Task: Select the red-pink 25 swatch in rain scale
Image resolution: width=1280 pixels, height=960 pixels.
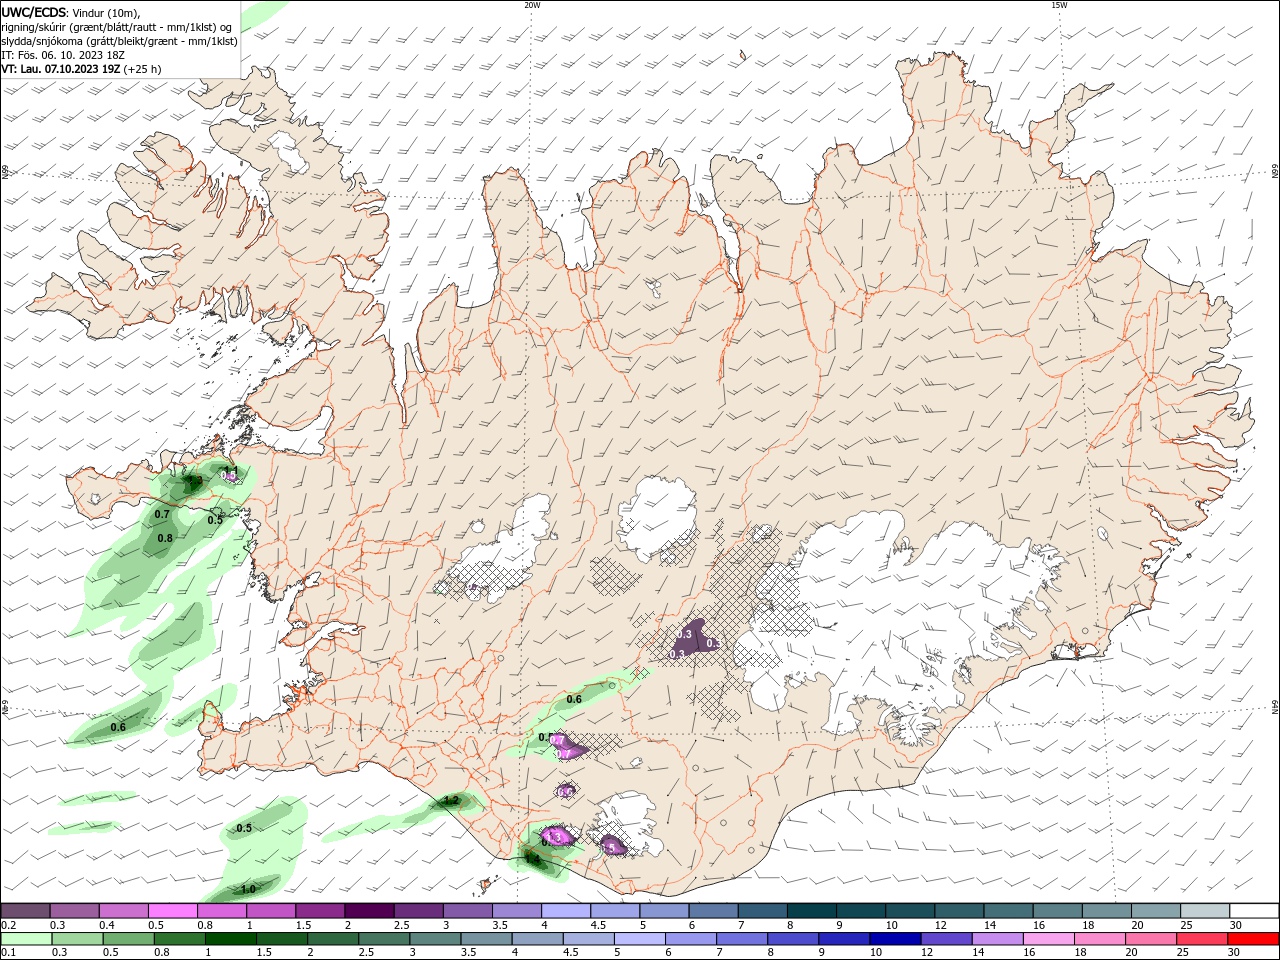Action: [1201, 939]
